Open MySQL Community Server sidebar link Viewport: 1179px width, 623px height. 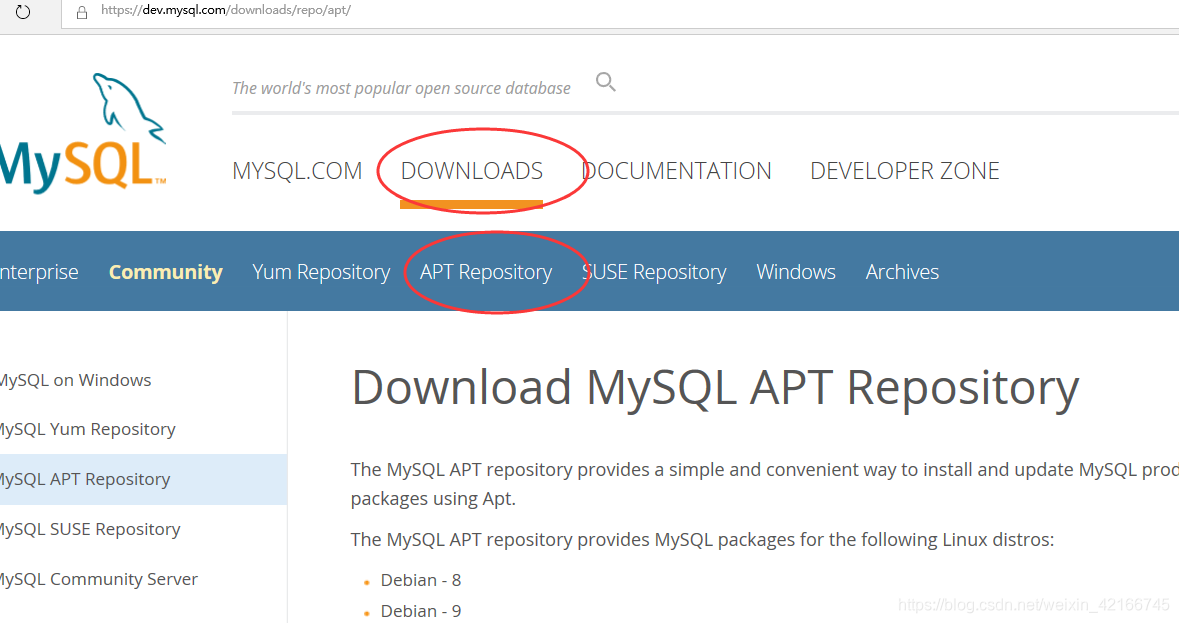99,579
